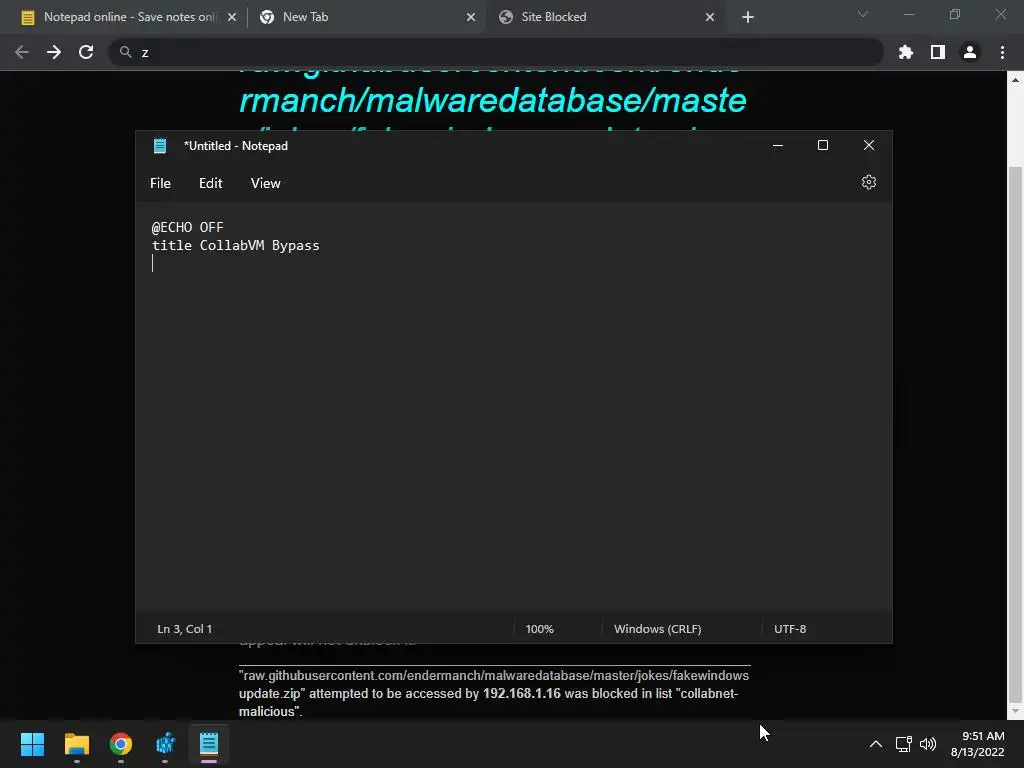The height and width of the screenshot is (768, 1024).
Task: Click the '@ECHO OFF' line in Notepad
Action: tap(187, 227)
